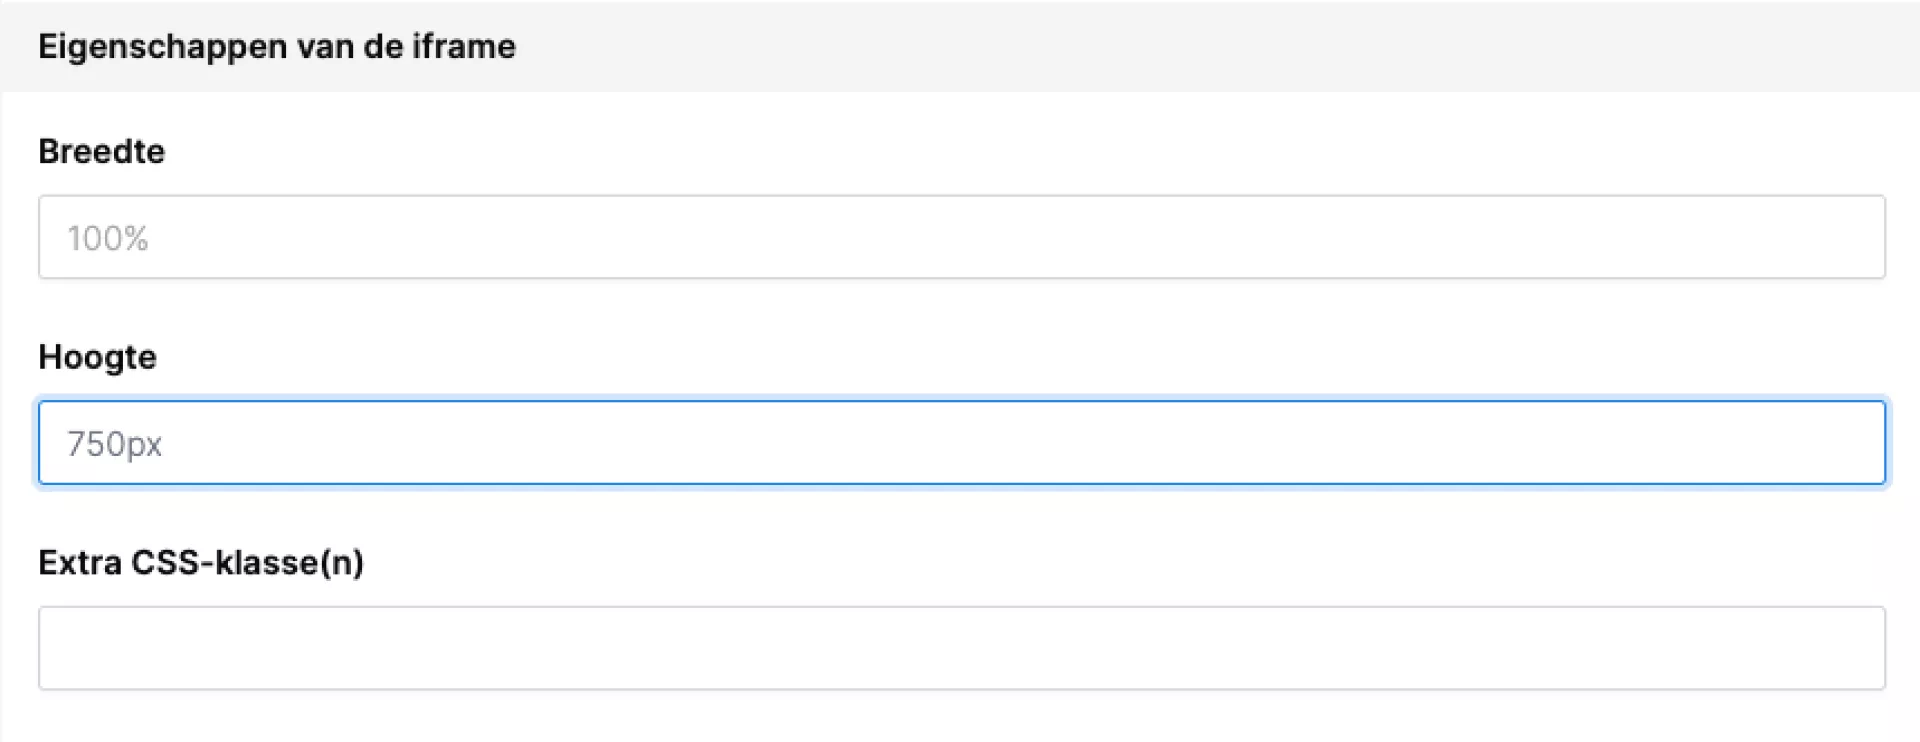
Task: Click the gray iframe properties header bar
Action: [1200, 46]
